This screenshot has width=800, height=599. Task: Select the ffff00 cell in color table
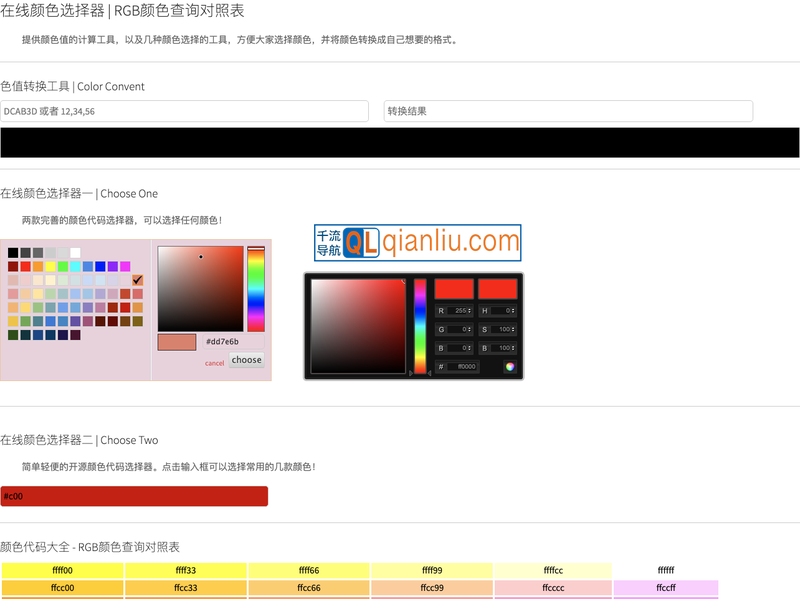[62, 571]
